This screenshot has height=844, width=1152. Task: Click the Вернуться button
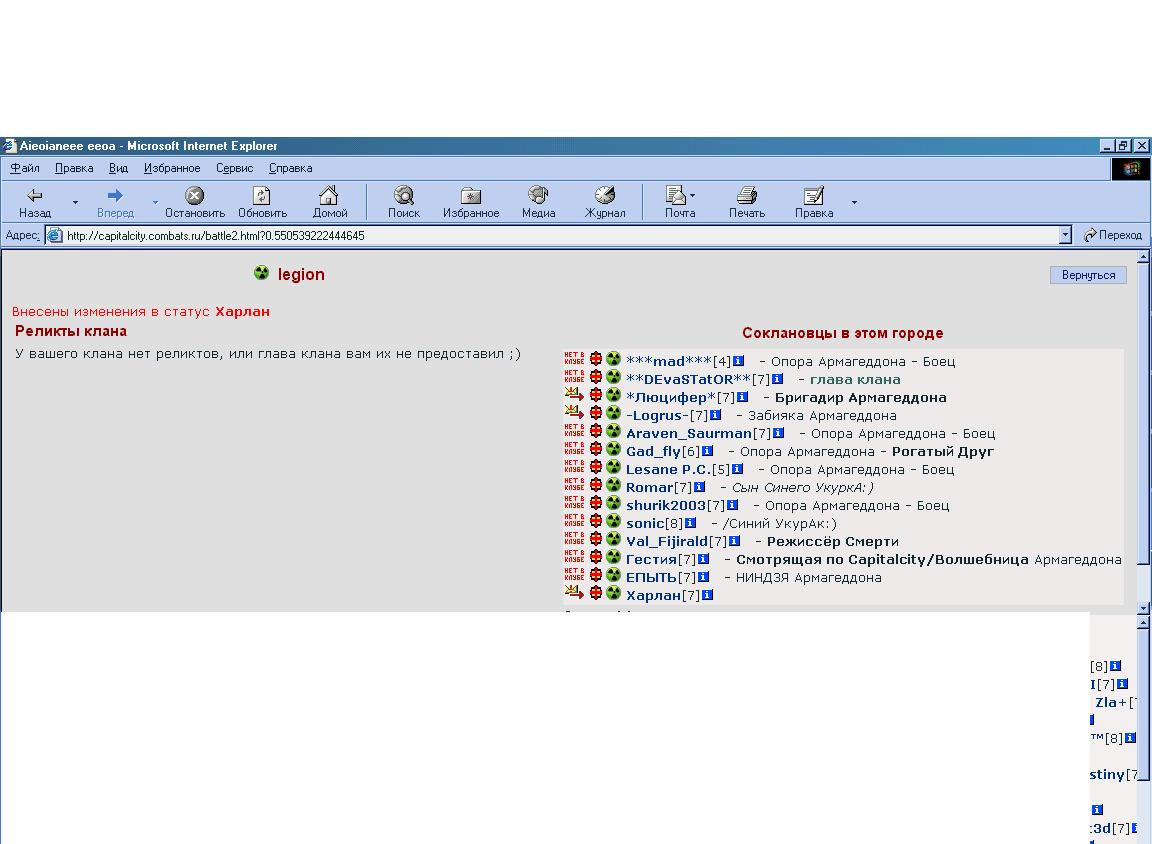pos(1088,275)
